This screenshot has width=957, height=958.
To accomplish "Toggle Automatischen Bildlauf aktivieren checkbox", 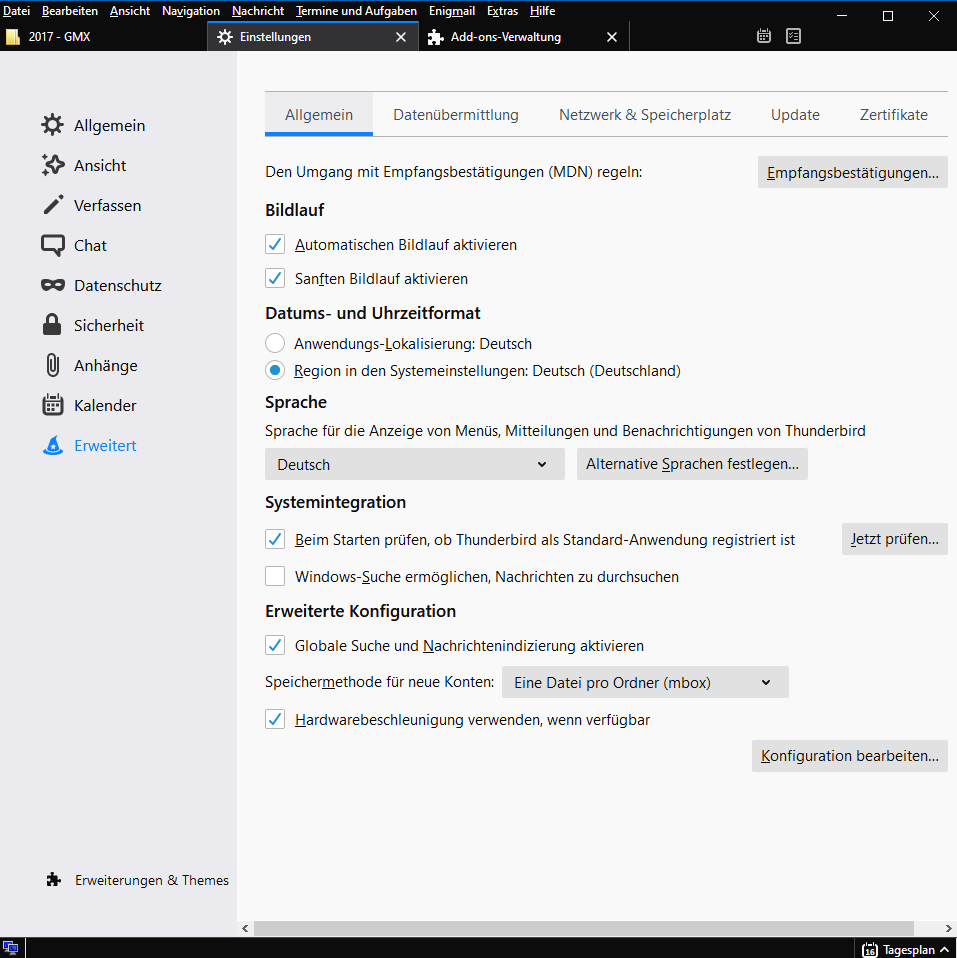I will (x=275, y=244).
